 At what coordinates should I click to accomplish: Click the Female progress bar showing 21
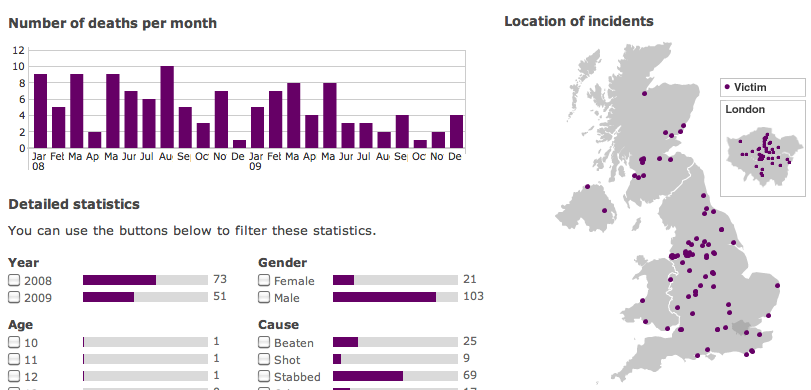[395, 280]
